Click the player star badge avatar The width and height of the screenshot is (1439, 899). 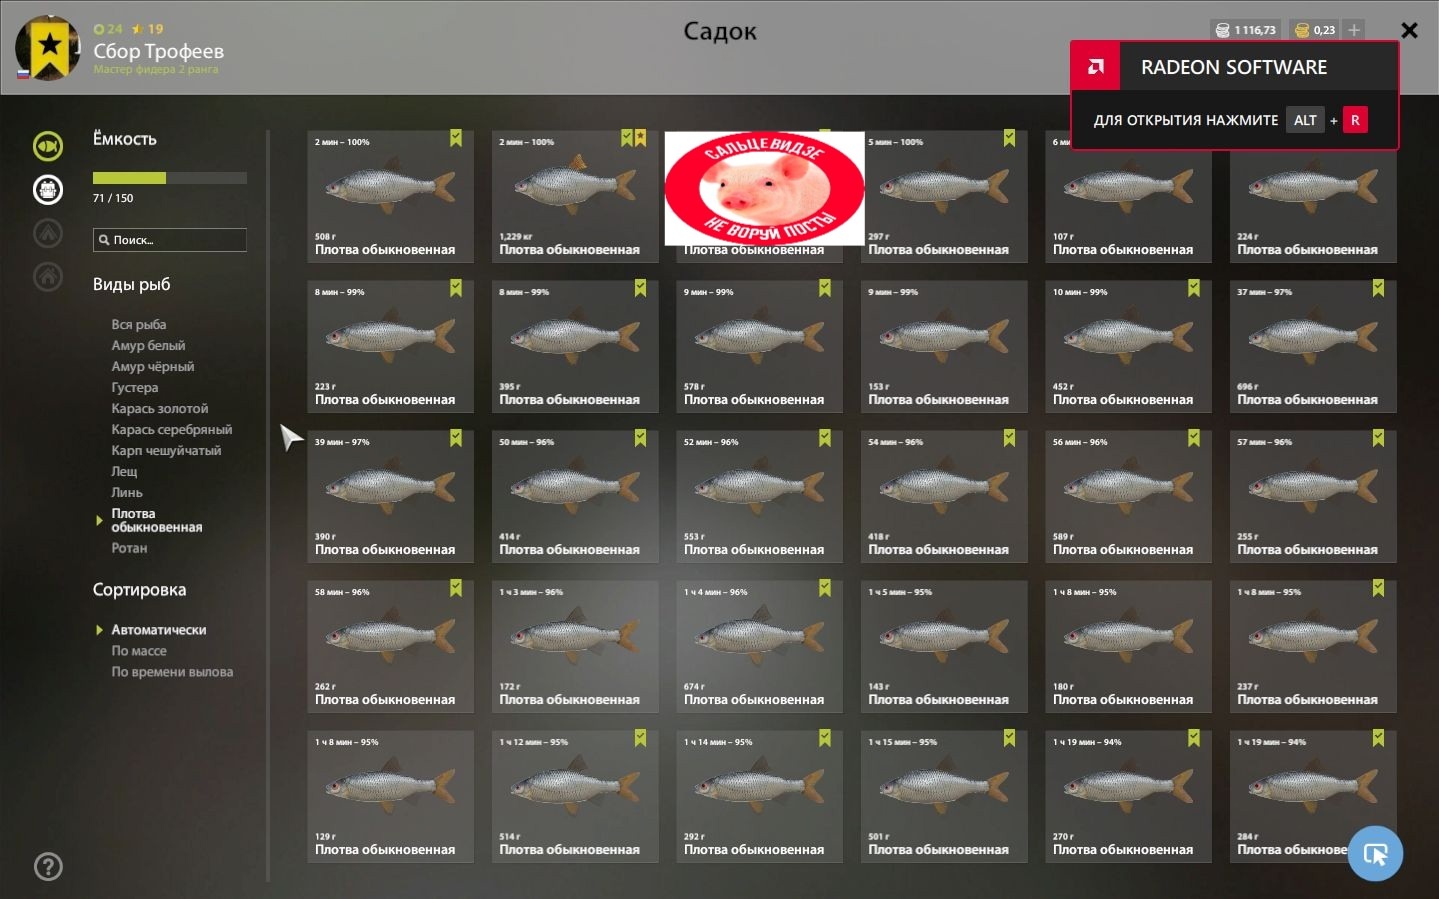[48, 48]
